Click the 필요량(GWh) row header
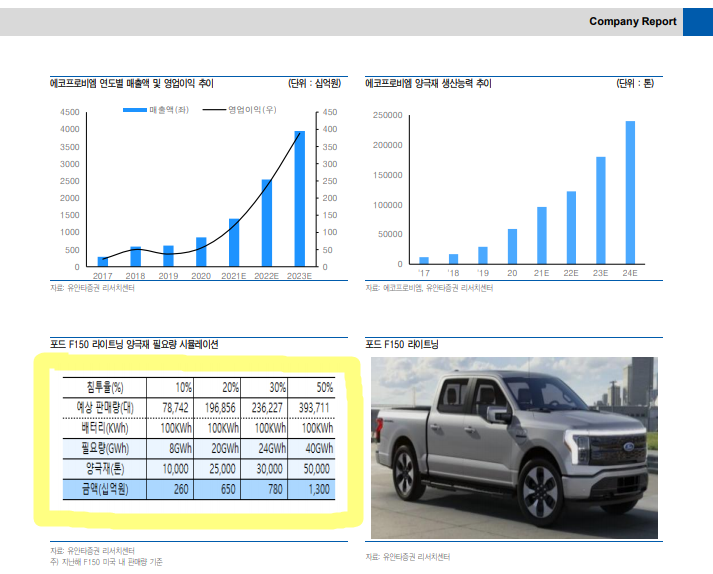Viewport: 713px width, 574px height. pyautogui.click(x=105, y=448)
